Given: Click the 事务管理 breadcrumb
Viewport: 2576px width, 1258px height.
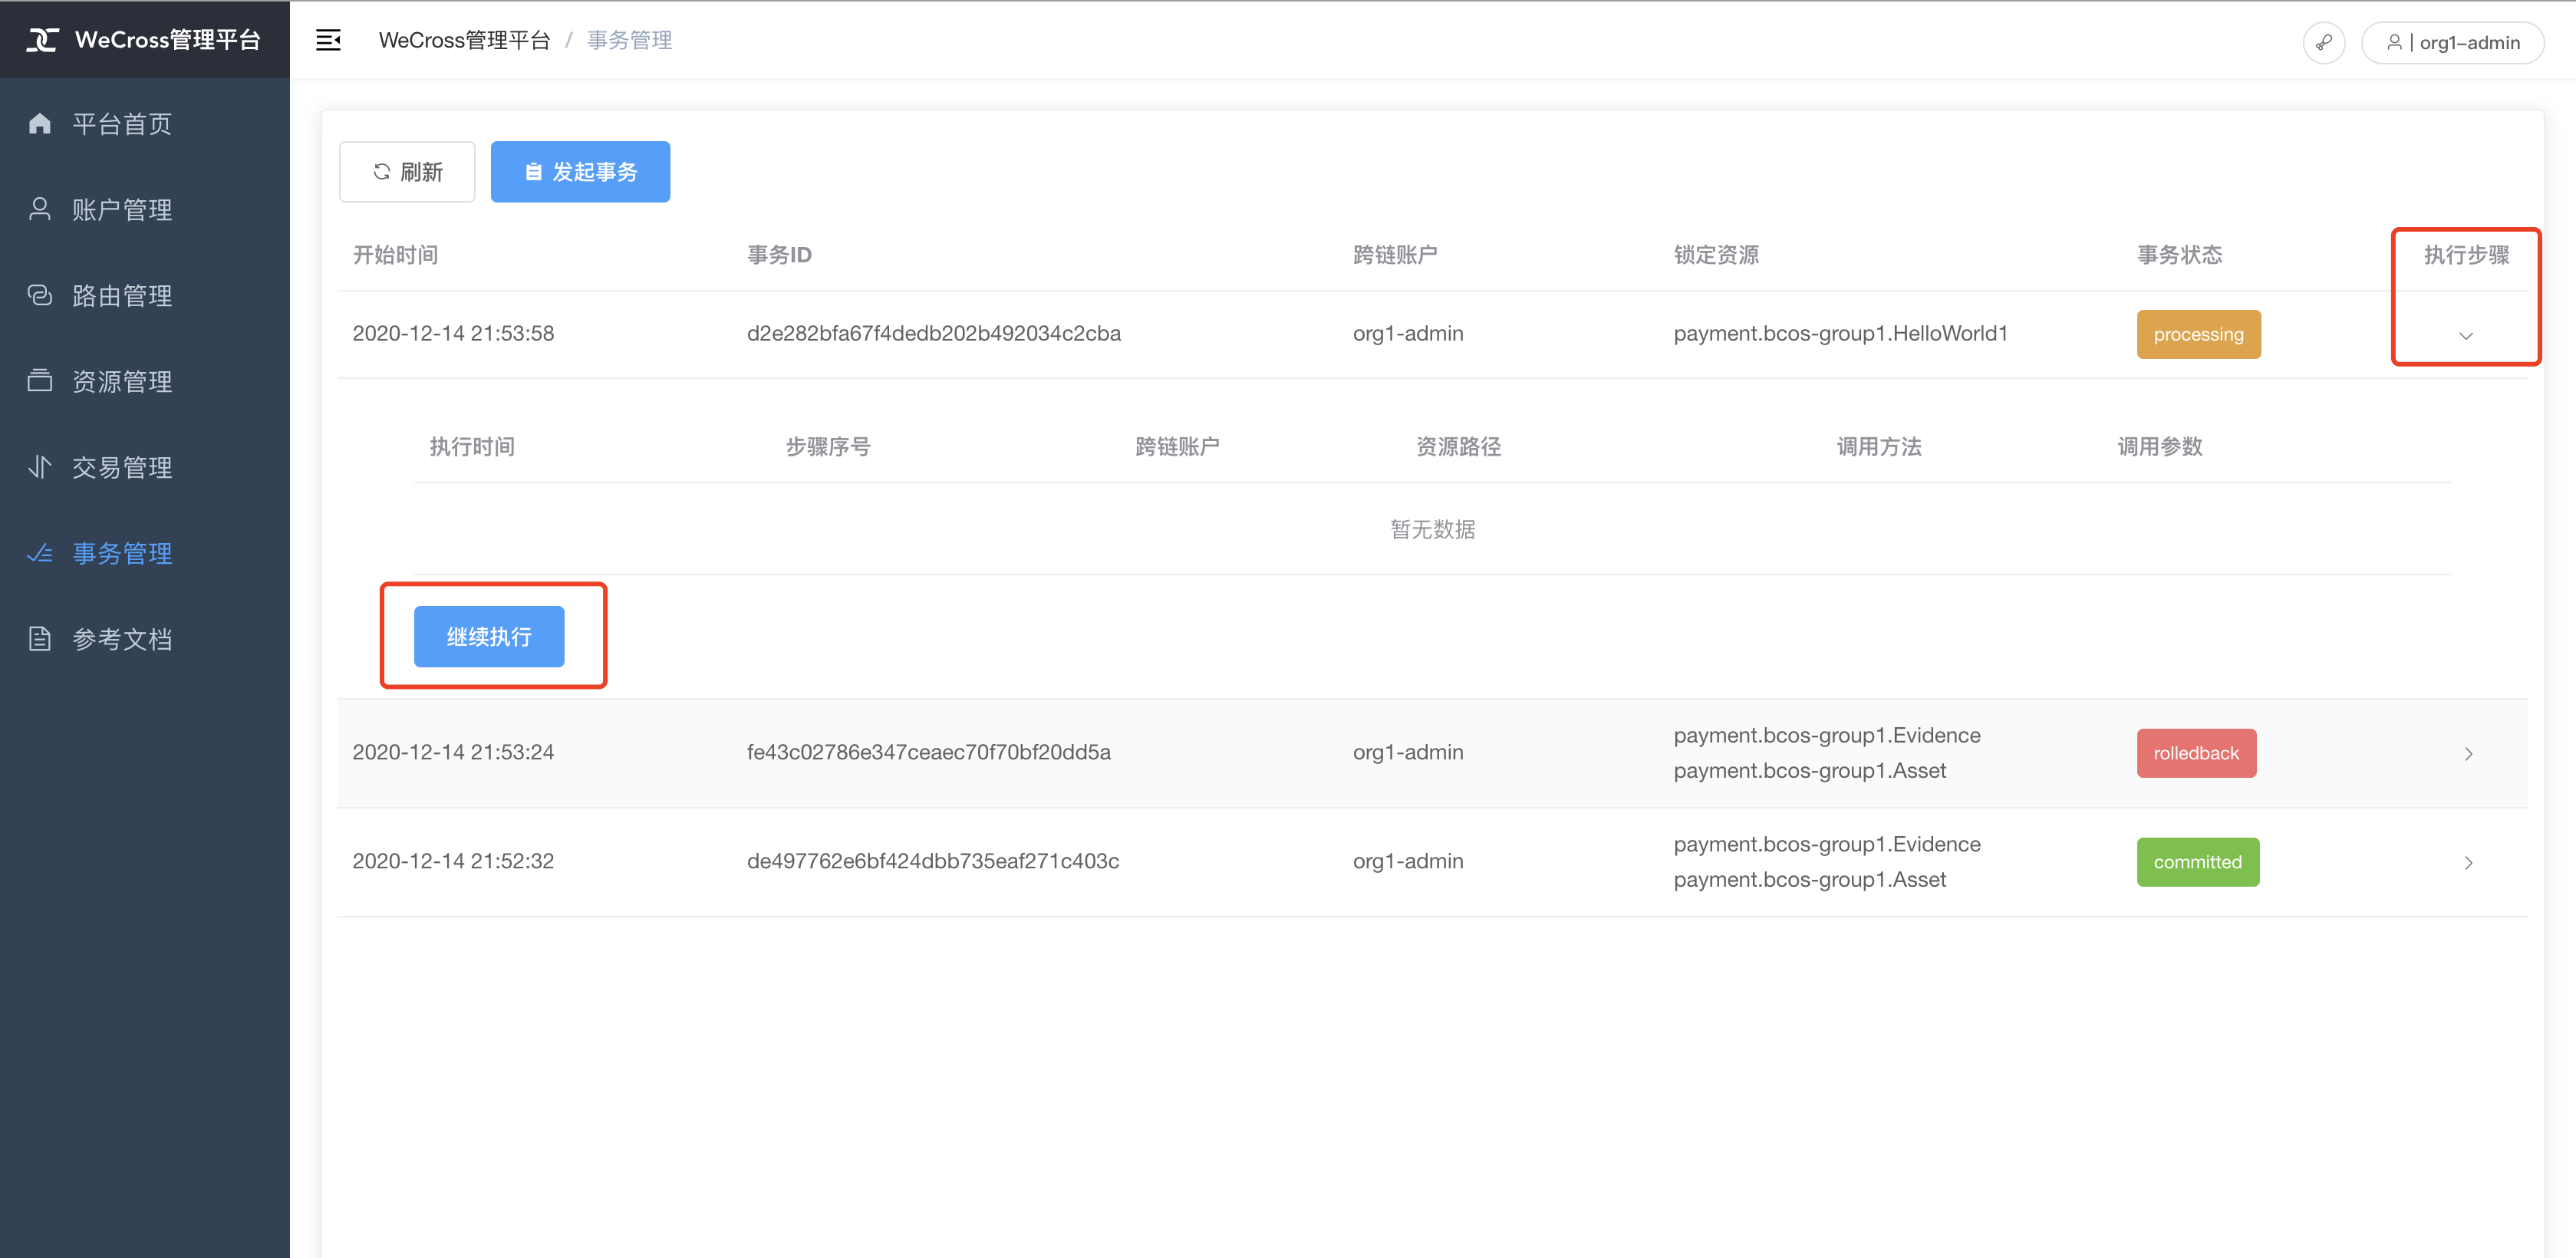Looking at the screenshot, I should (629, 40).
